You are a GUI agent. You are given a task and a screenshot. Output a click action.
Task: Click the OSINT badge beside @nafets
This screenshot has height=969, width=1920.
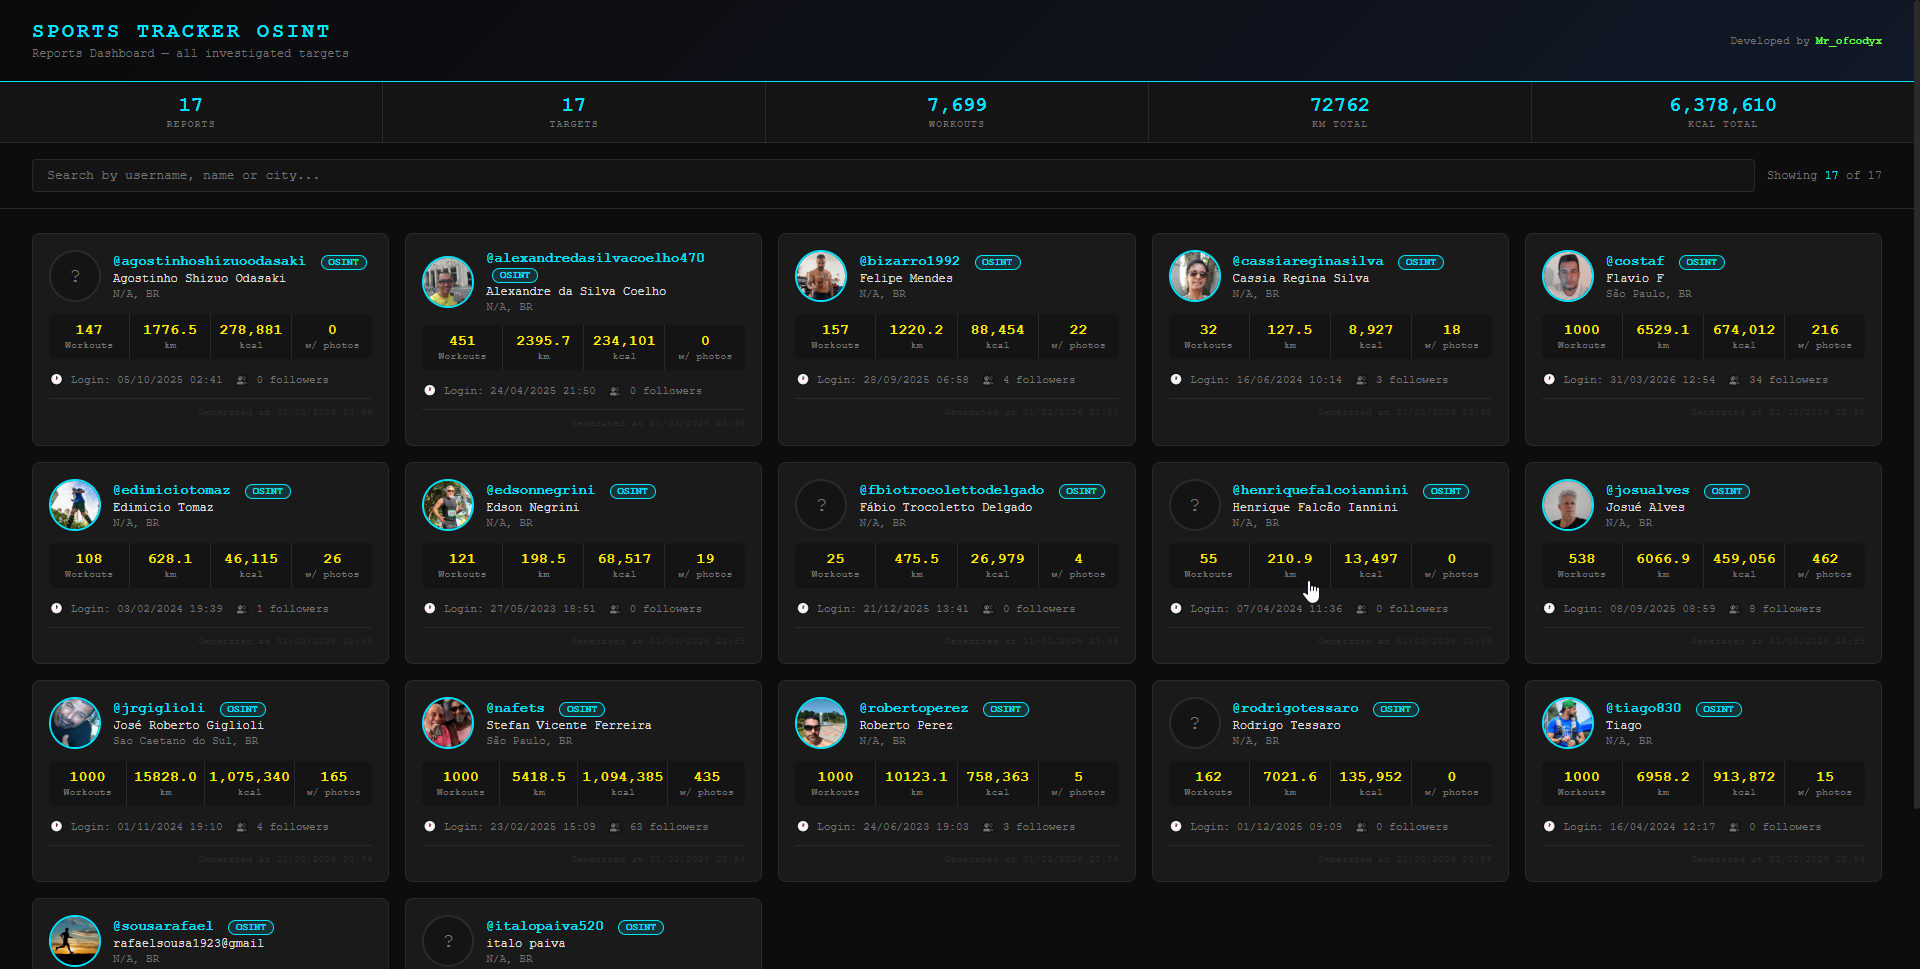pyautogui.click(x=582, y=709)
